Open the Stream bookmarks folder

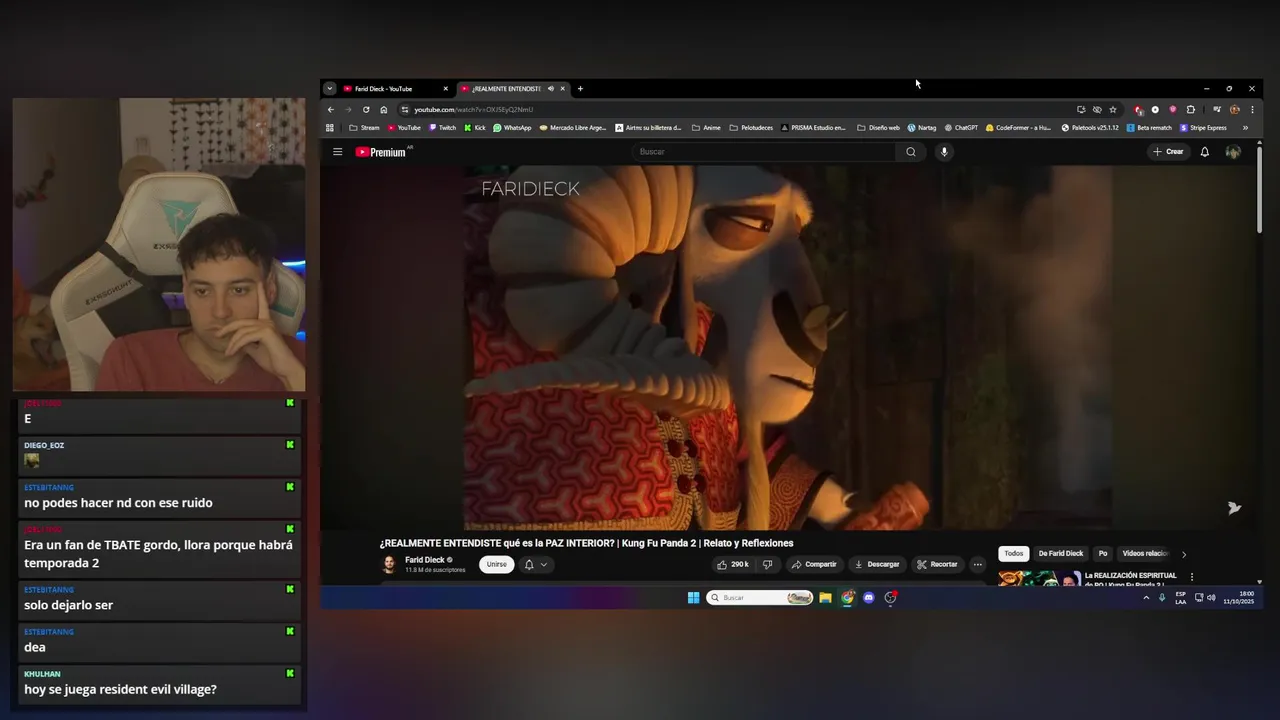[x=364, y=128]
